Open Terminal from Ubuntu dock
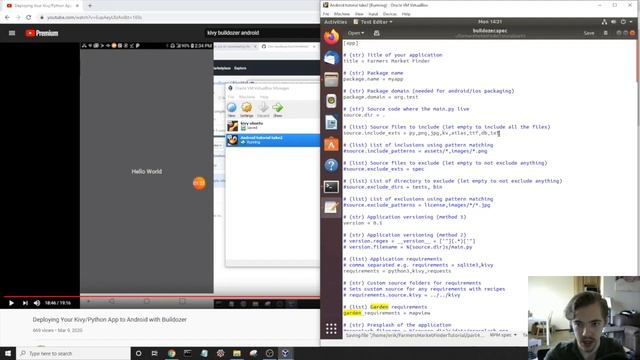Screen dimensions: 640x360 point(331,187)
